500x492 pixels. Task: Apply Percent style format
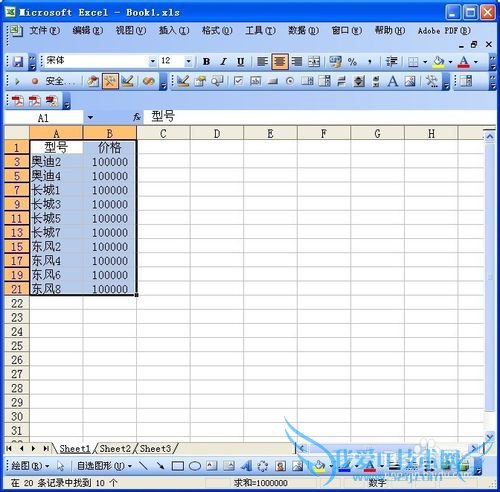352,62
